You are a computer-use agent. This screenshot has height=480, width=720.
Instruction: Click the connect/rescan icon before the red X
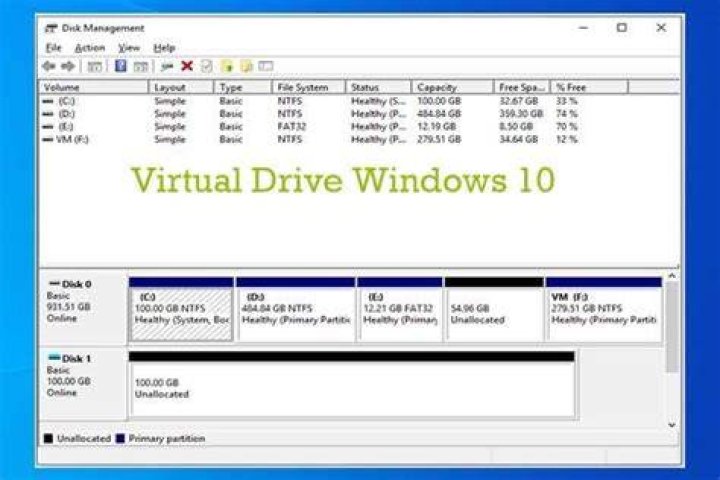click(167, 67)
